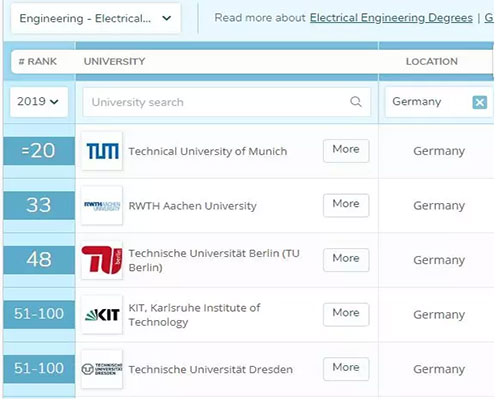500x400 pixels.
Task: Click the TU Dresden logo
Action: tap(102, 369)
